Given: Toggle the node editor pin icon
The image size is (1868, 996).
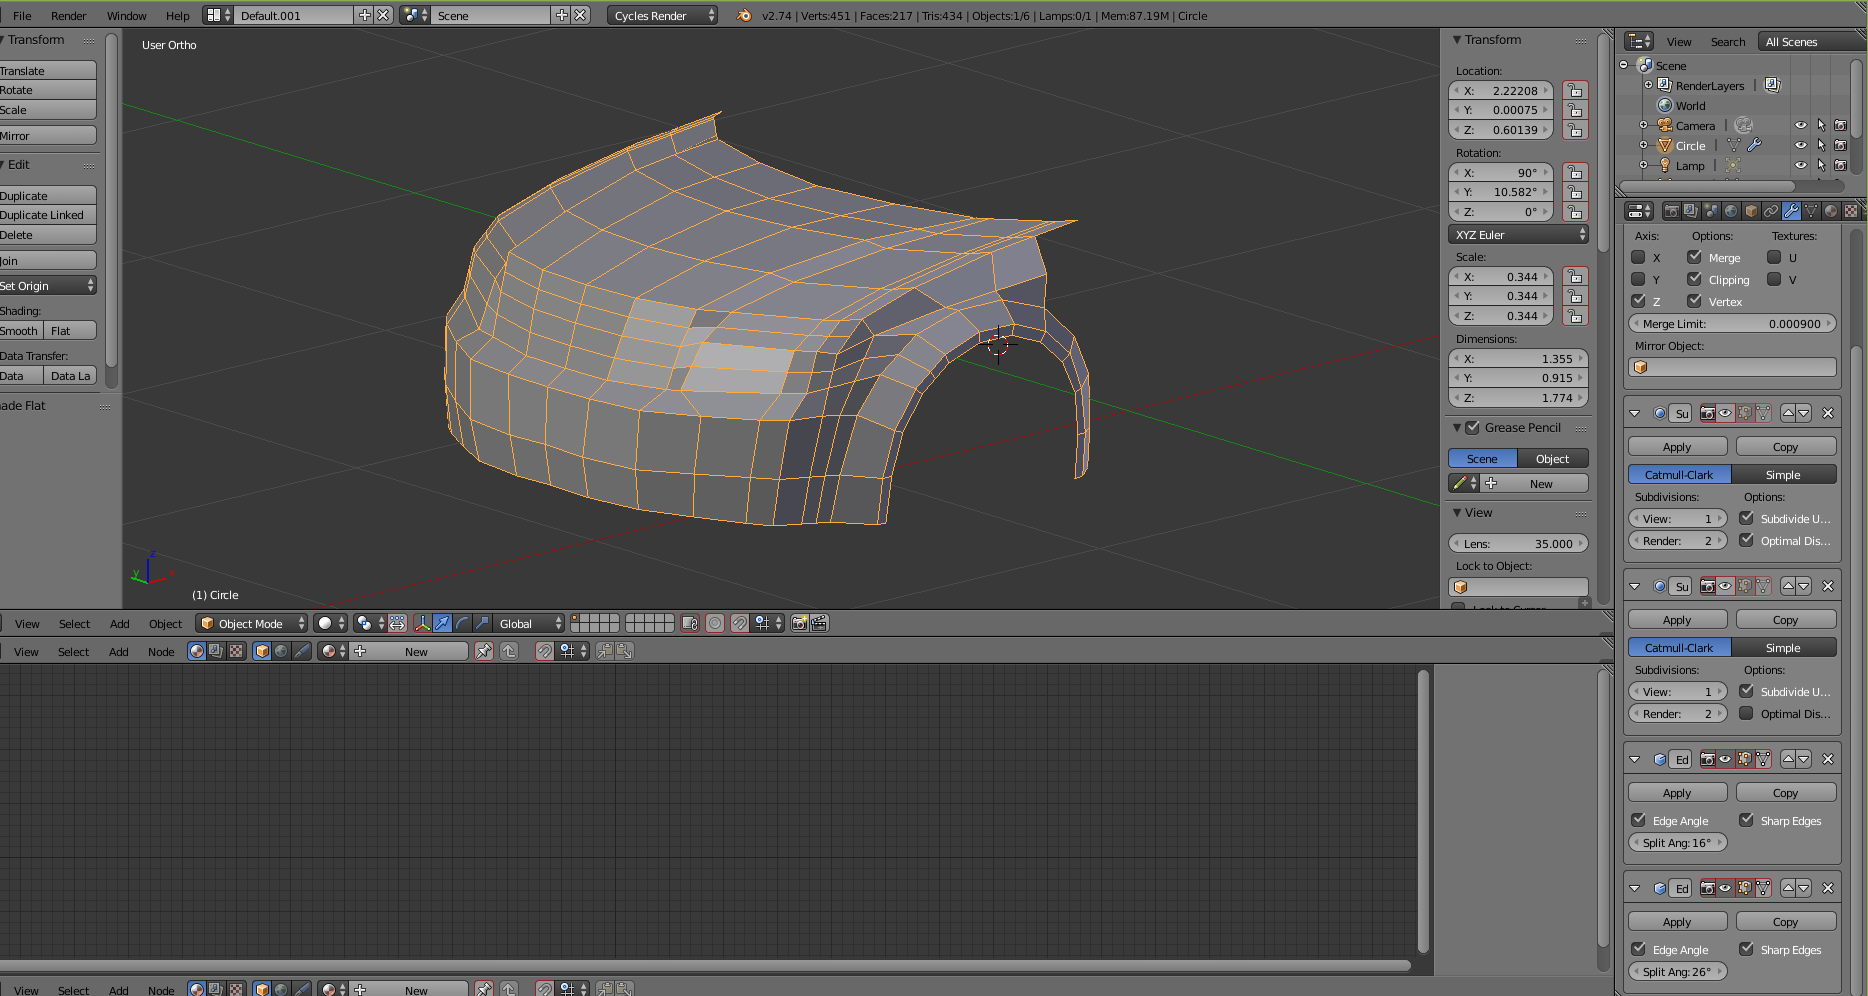Looking at the screenshot, I should [x=484, y=651].
